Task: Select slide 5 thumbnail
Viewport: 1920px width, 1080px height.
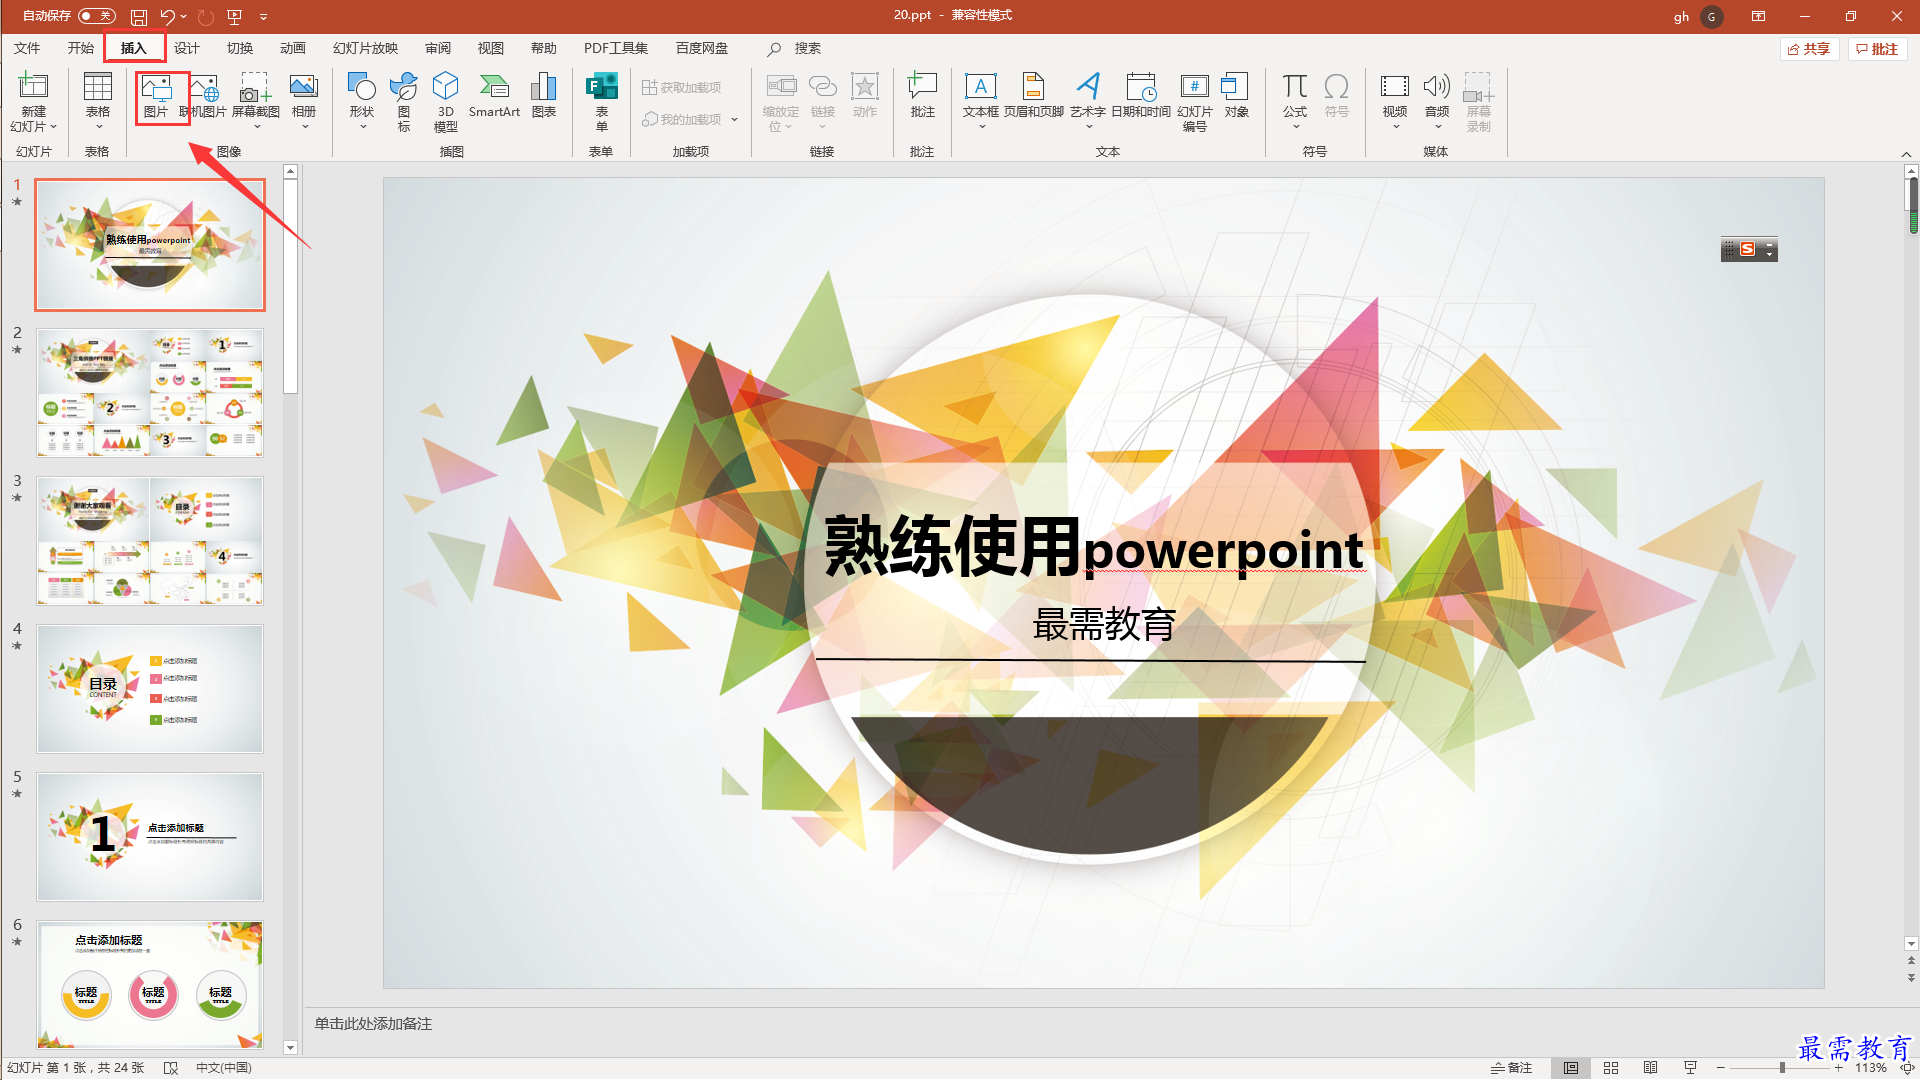Action: 150,837
